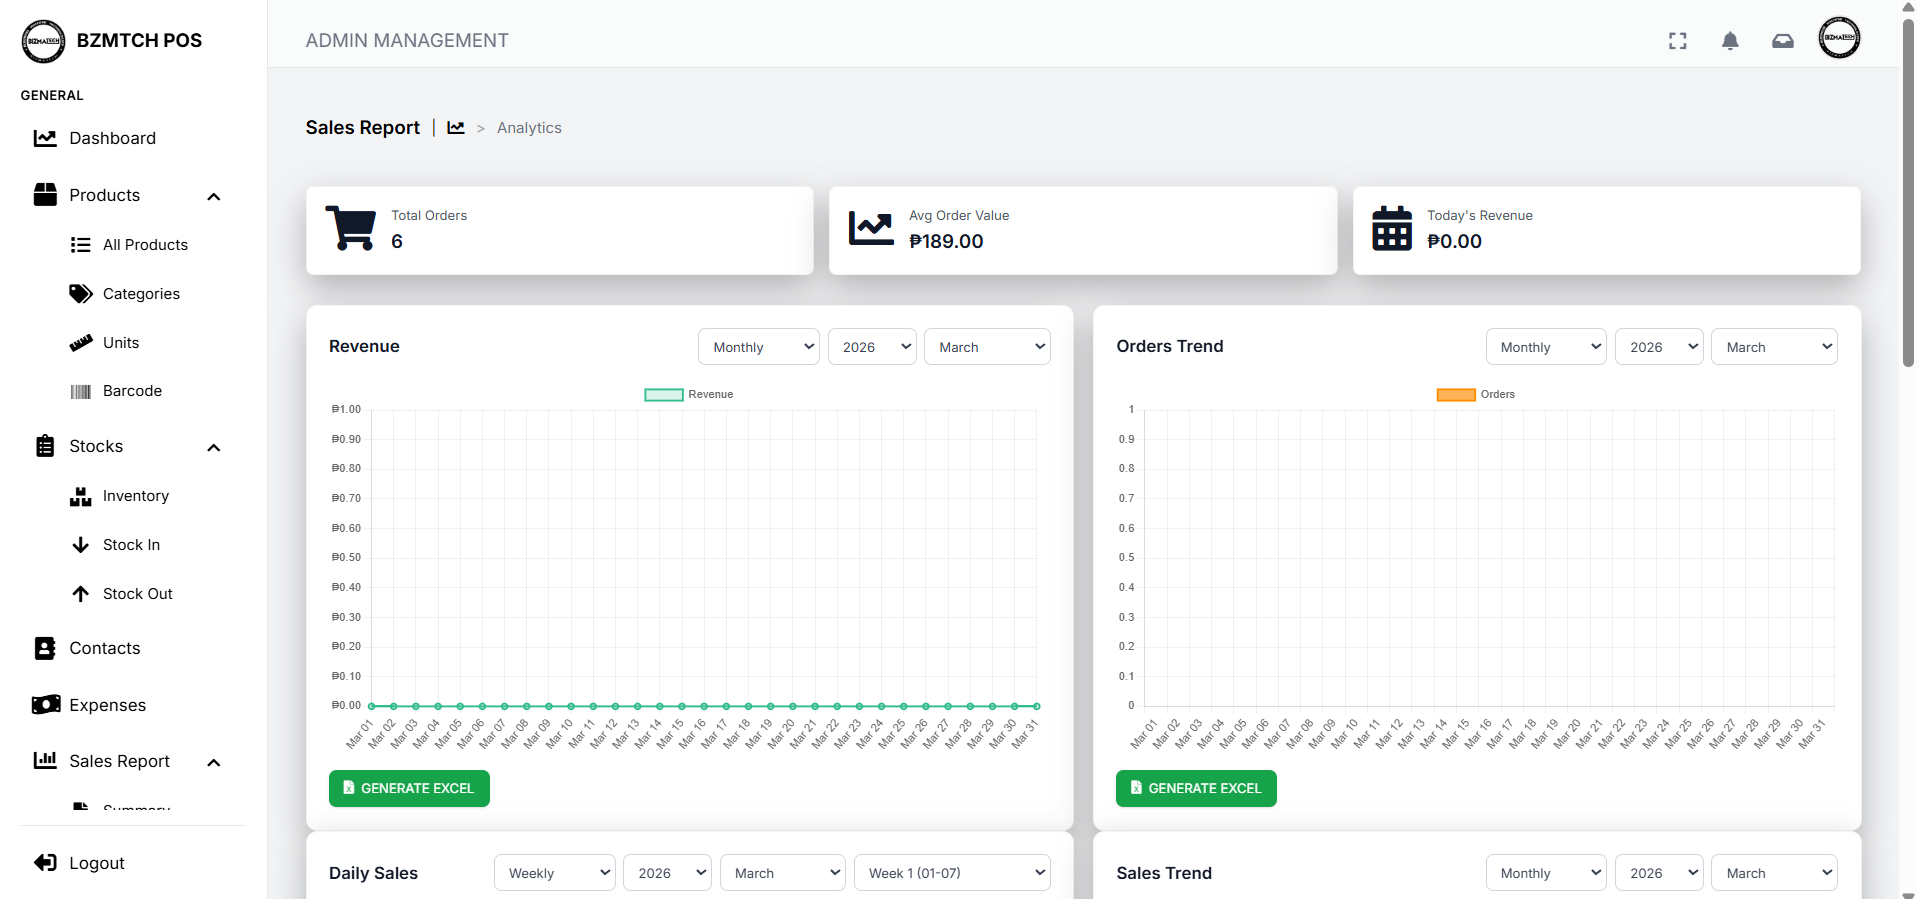Collapse the Stocks submenu chevron
The width and height of the screenshot is (1917, 899).
pyautogui.click(x=213, y=447)
